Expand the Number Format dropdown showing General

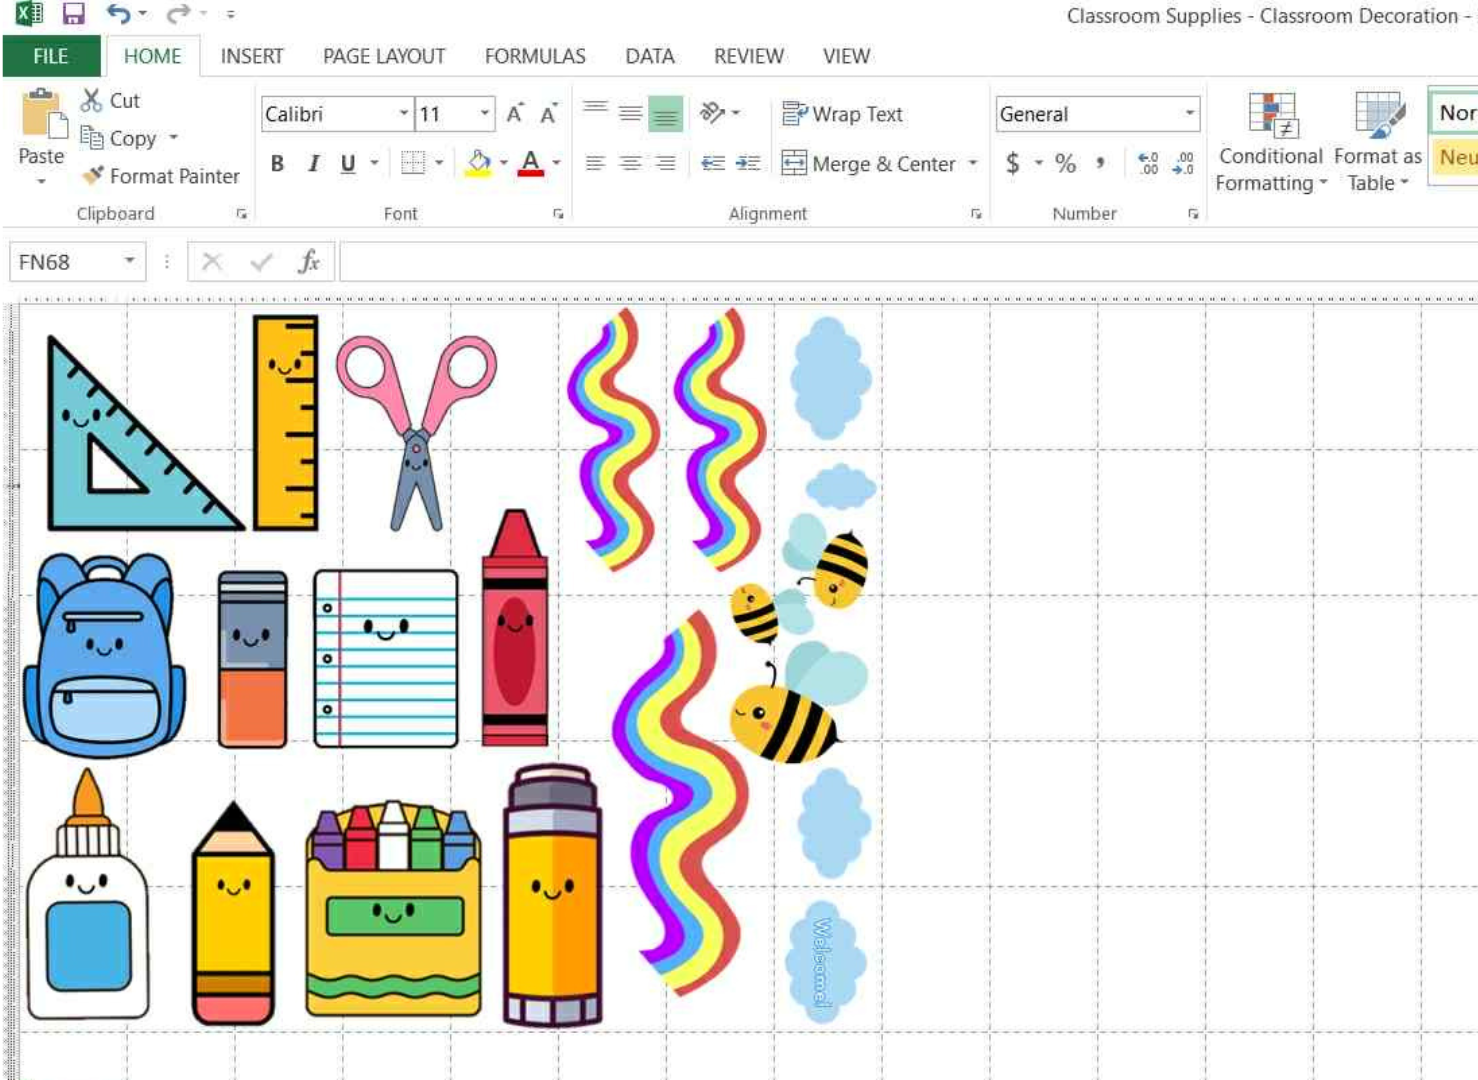(1191, 113)
